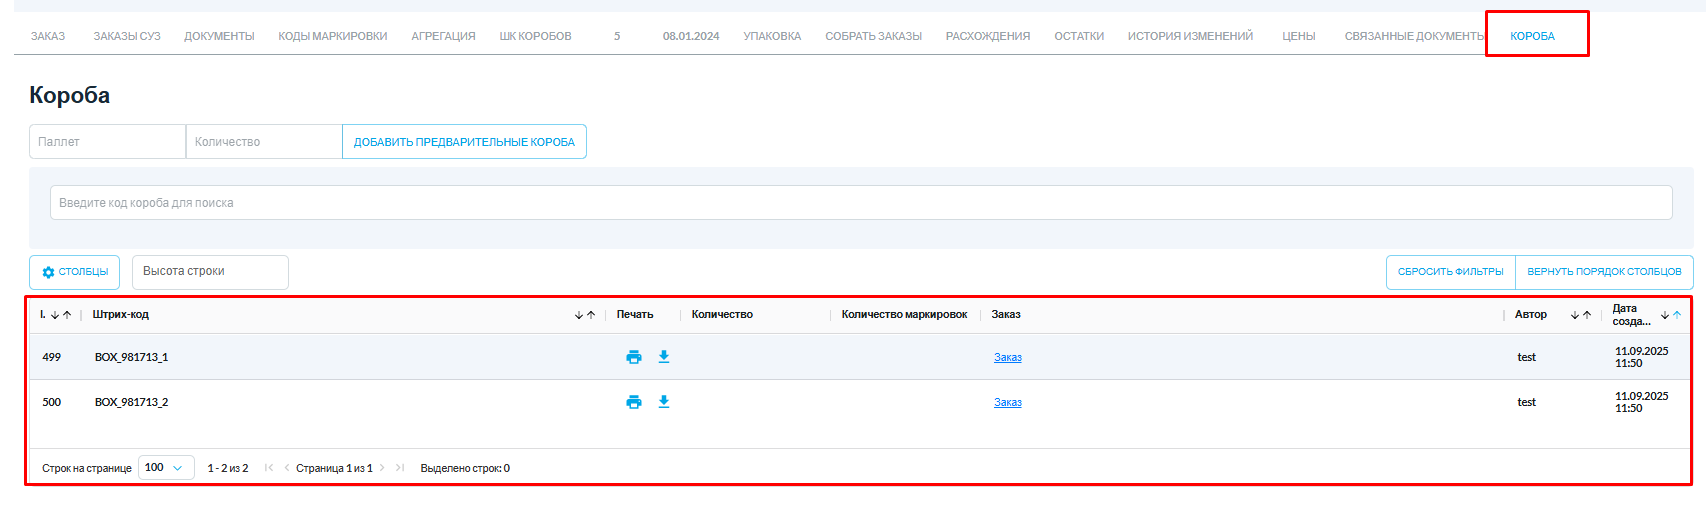
Task: Switch to the ЦЕНЫ tab
Action: (1299, 36)
